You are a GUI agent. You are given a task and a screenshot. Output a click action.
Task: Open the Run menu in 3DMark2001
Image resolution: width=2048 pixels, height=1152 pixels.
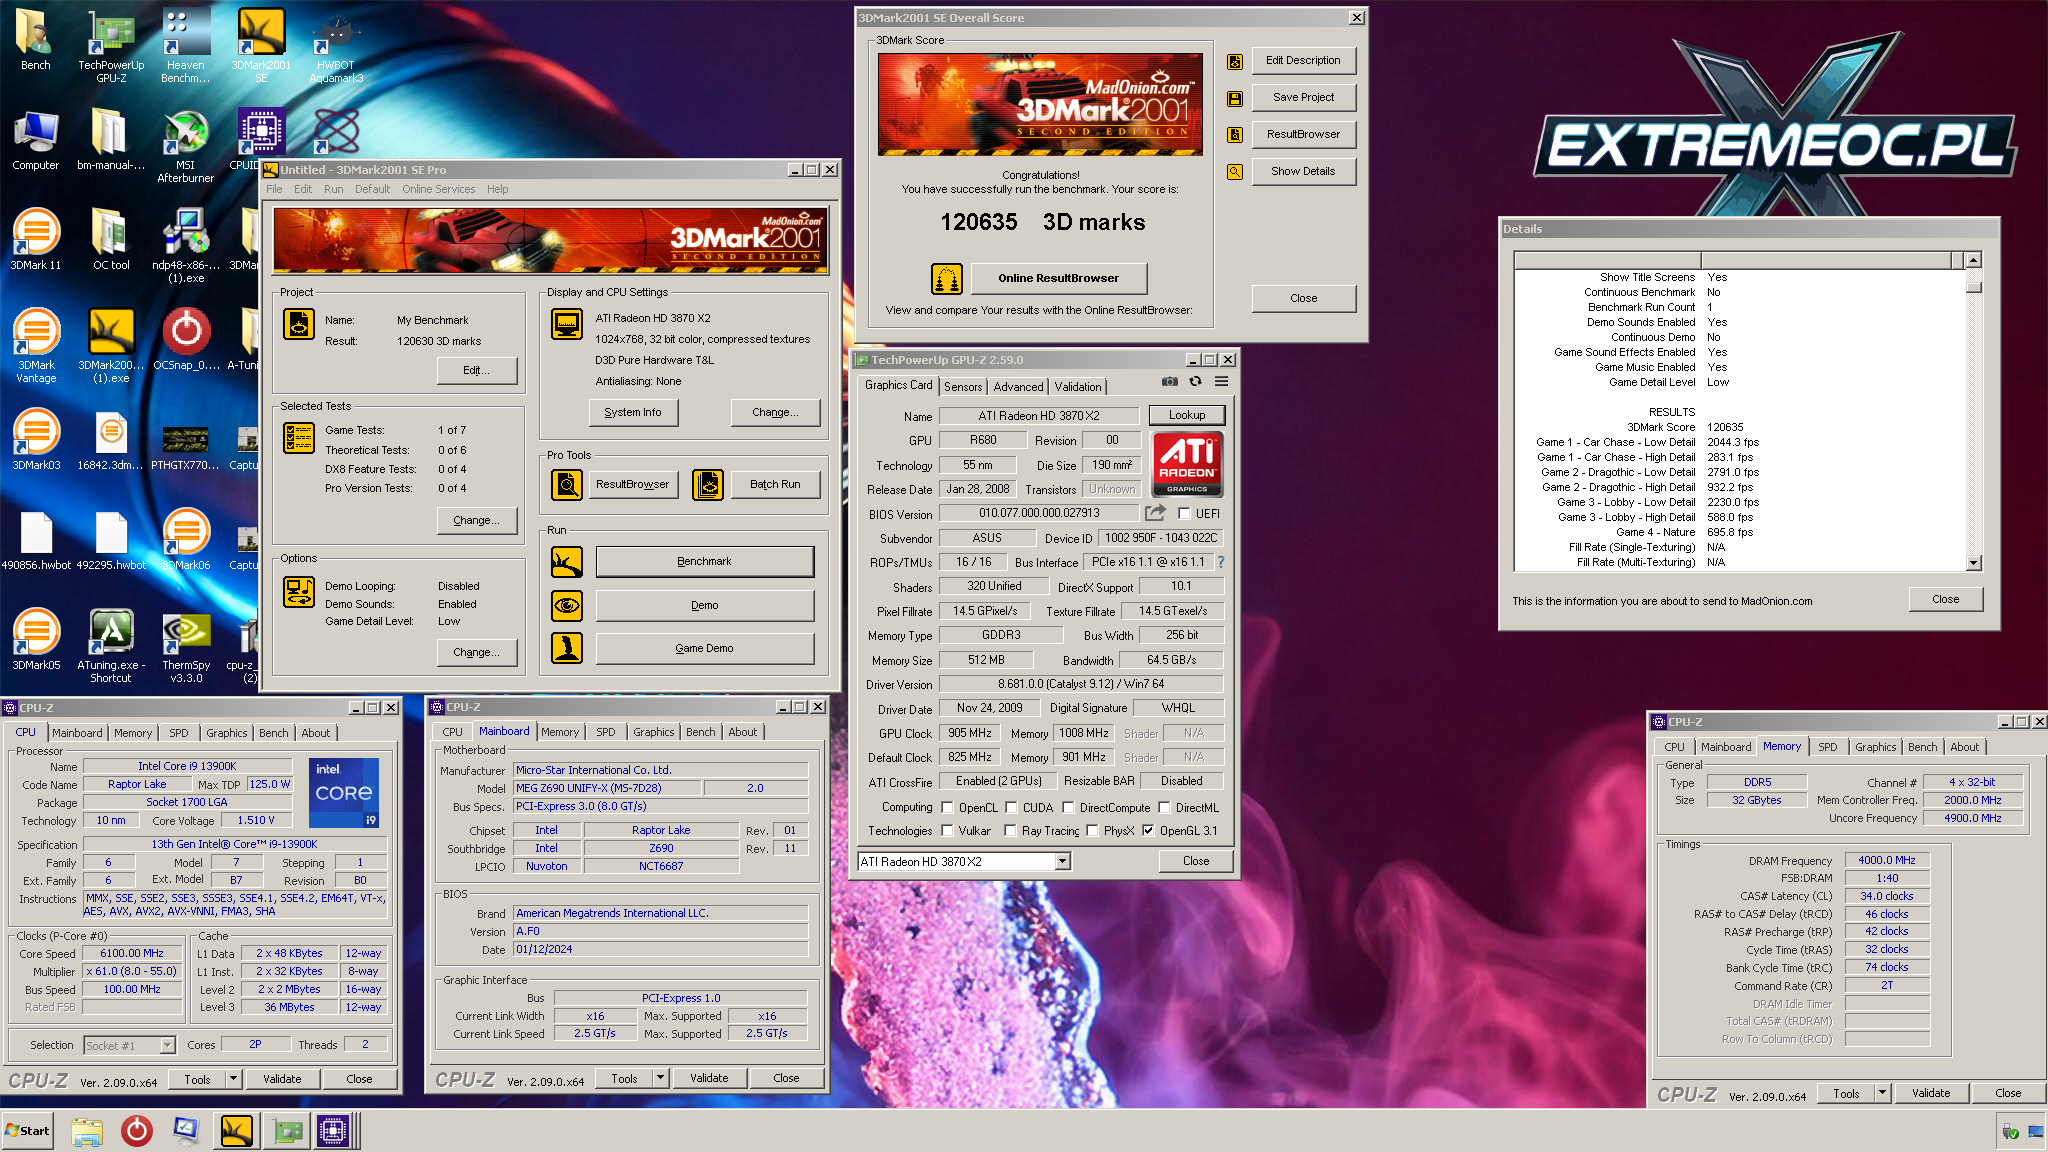pyautogui.click(x=333, y=189)
